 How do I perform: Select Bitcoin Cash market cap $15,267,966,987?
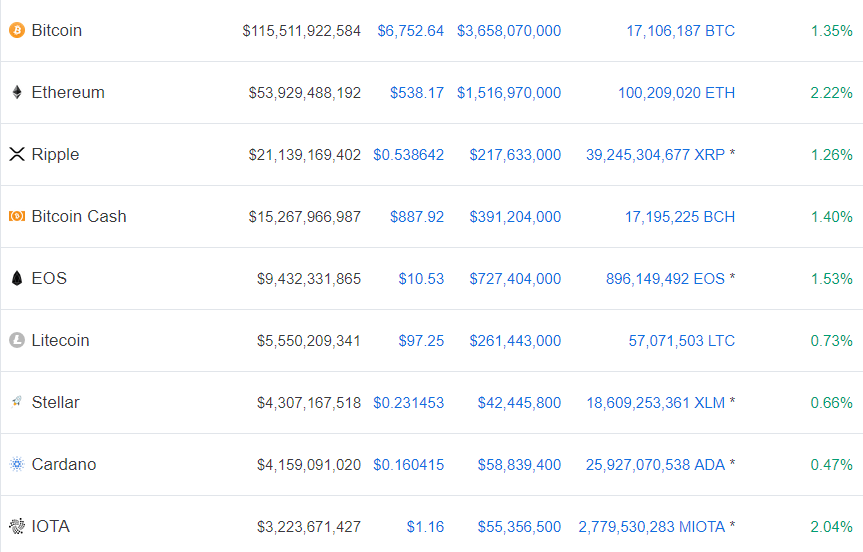pyautogui.click(x=305, y=217)
